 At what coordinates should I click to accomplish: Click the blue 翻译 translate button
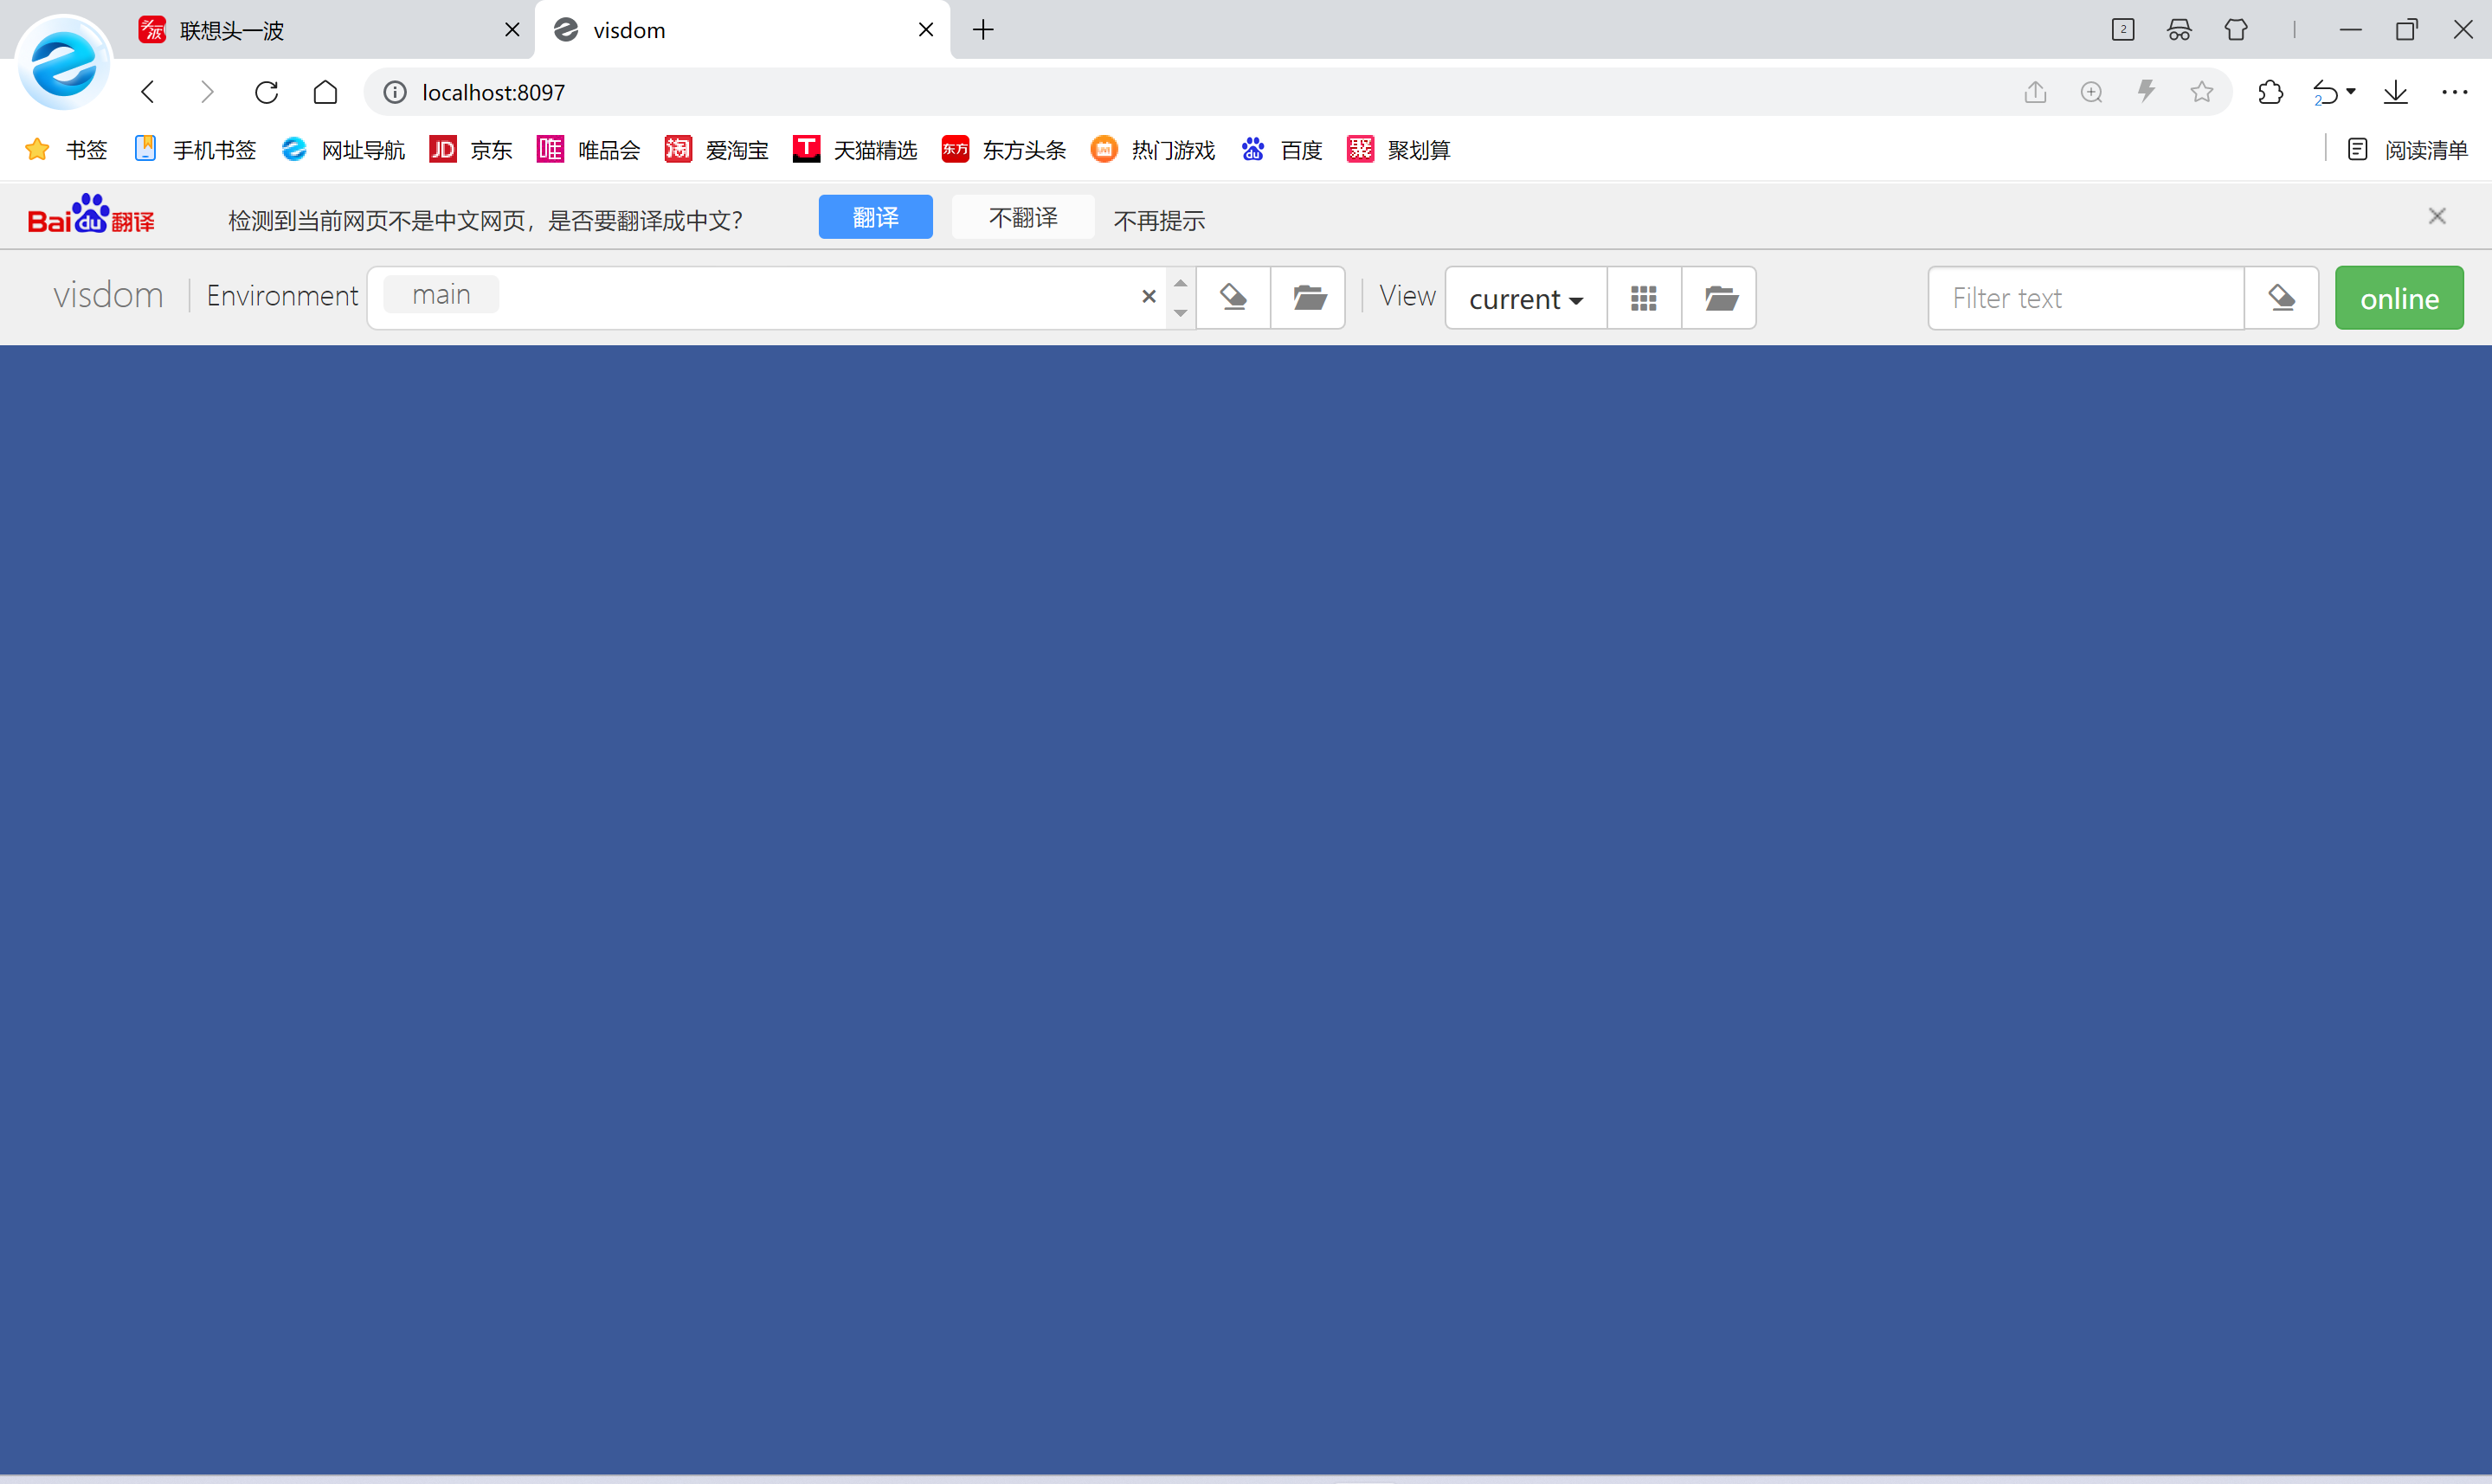(x=875, y=217)
